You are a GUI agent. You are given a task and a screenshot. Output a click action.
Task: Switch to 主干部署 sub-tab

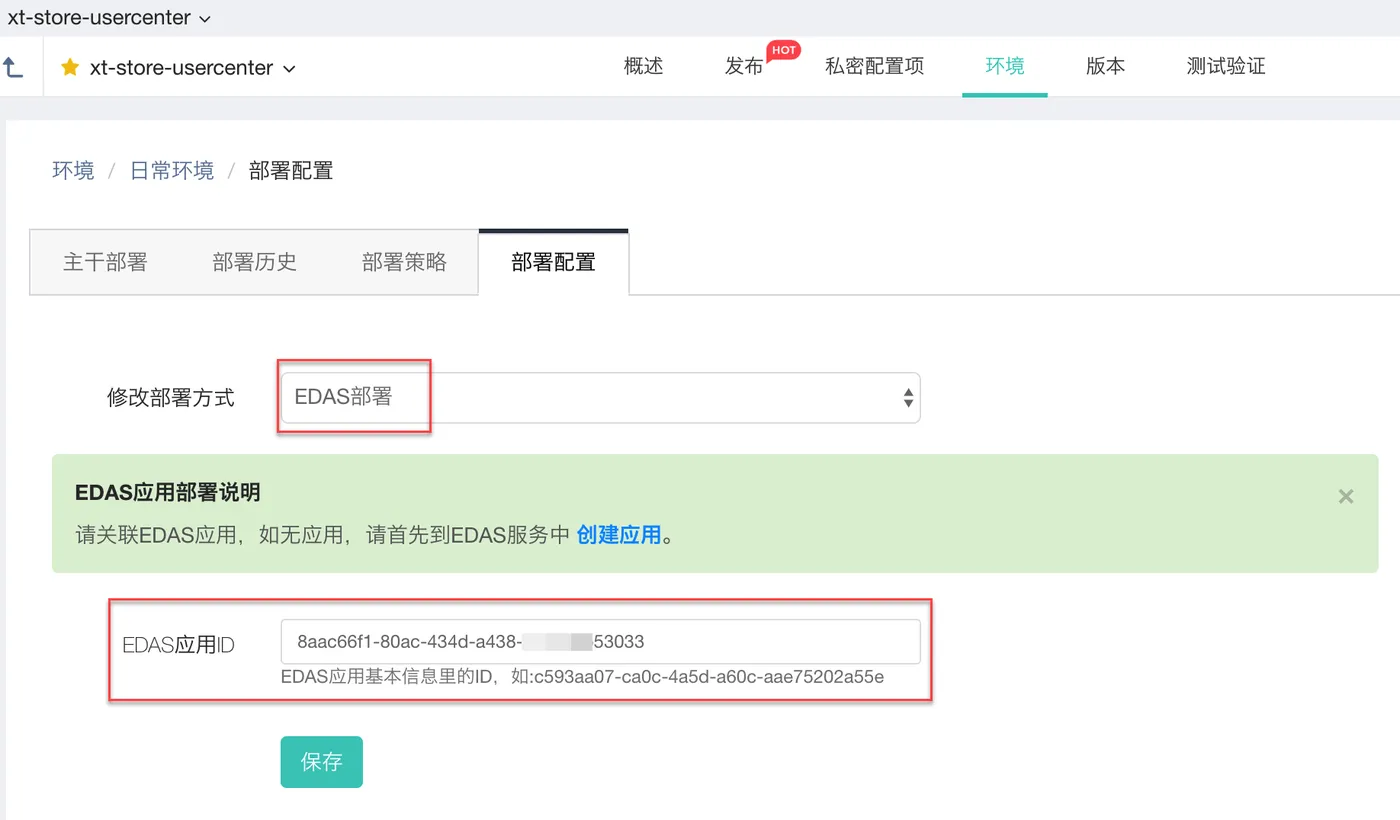[105, 262]
